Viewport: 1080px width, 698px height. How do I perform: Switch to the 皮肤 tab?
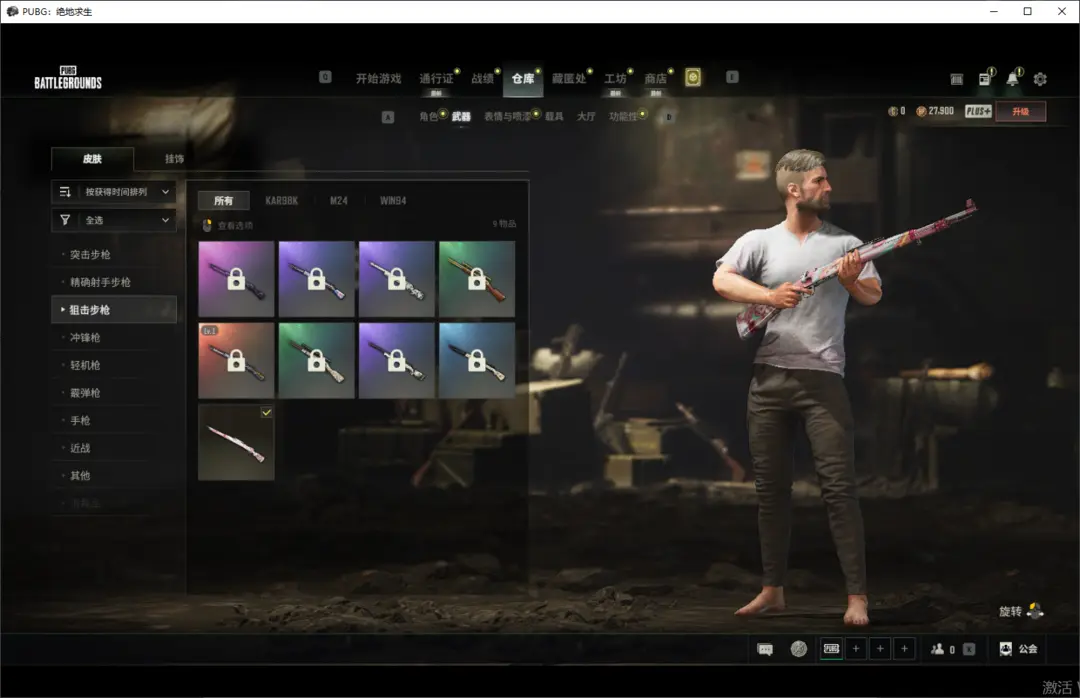[92, 159]
